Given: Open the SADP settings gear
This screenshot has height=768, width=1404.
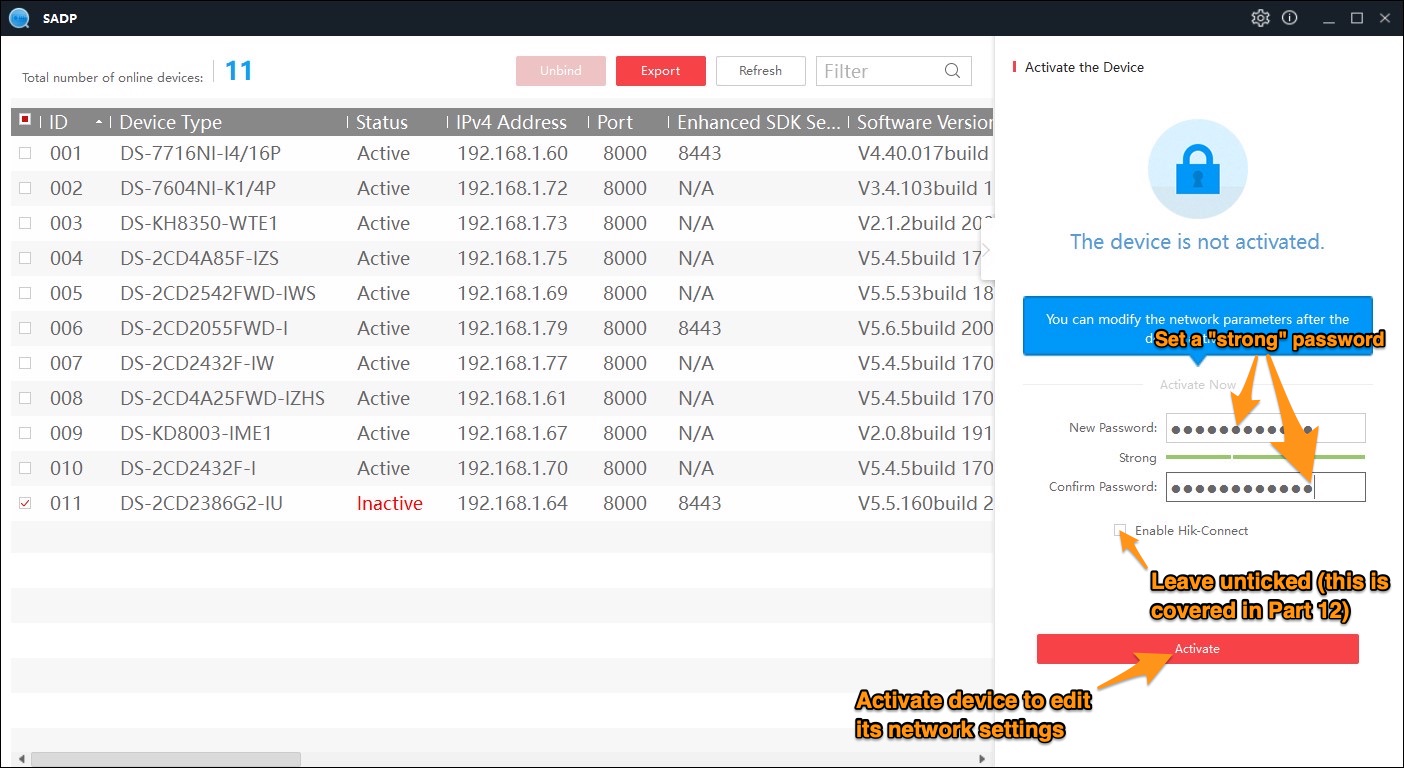Looking at the screenshot, I should (1260, 17).
